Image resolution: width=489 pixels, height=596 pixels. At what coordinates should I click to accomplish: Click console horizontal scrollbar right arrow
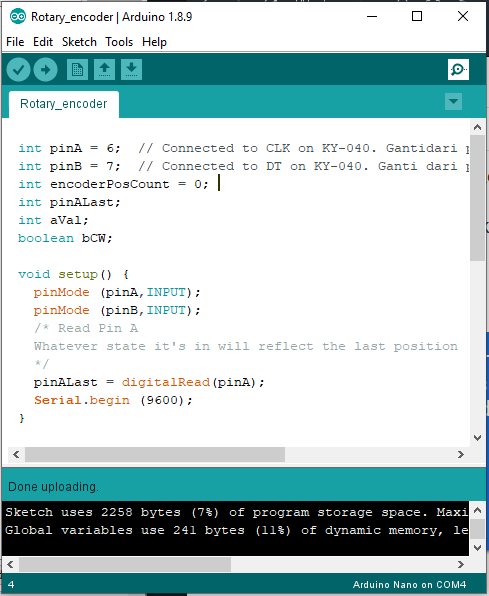pyautogui.click(x=461, y=564)
